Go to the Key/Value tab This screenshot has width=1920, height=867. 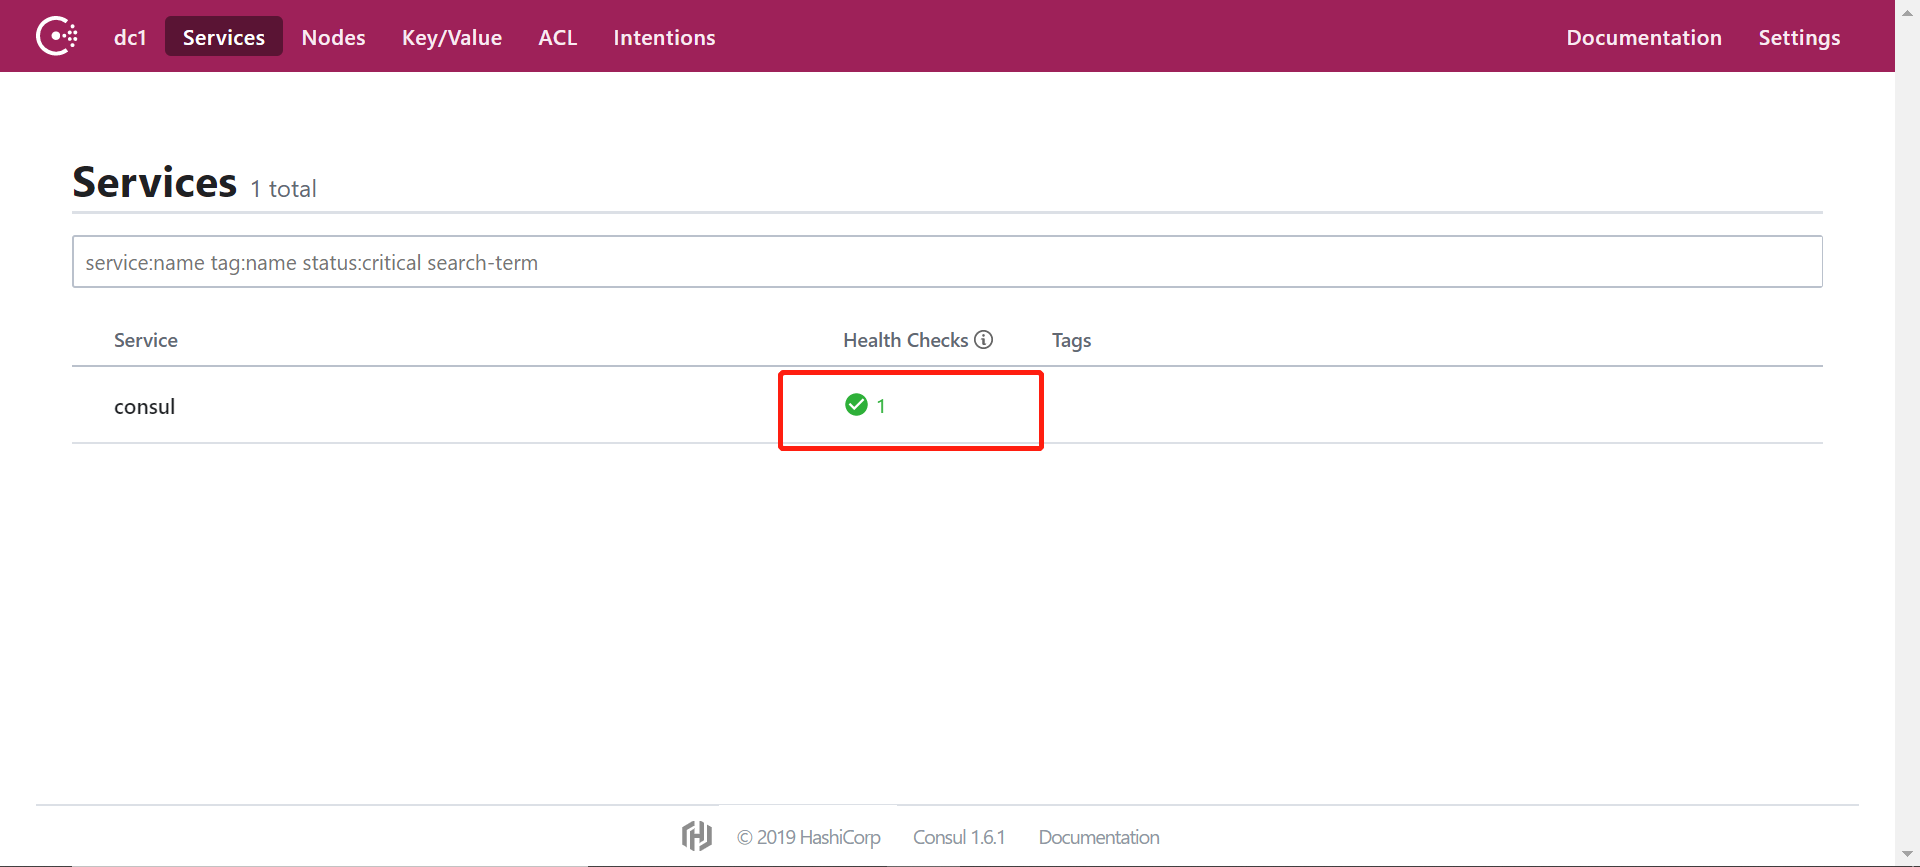click(452, 37)
